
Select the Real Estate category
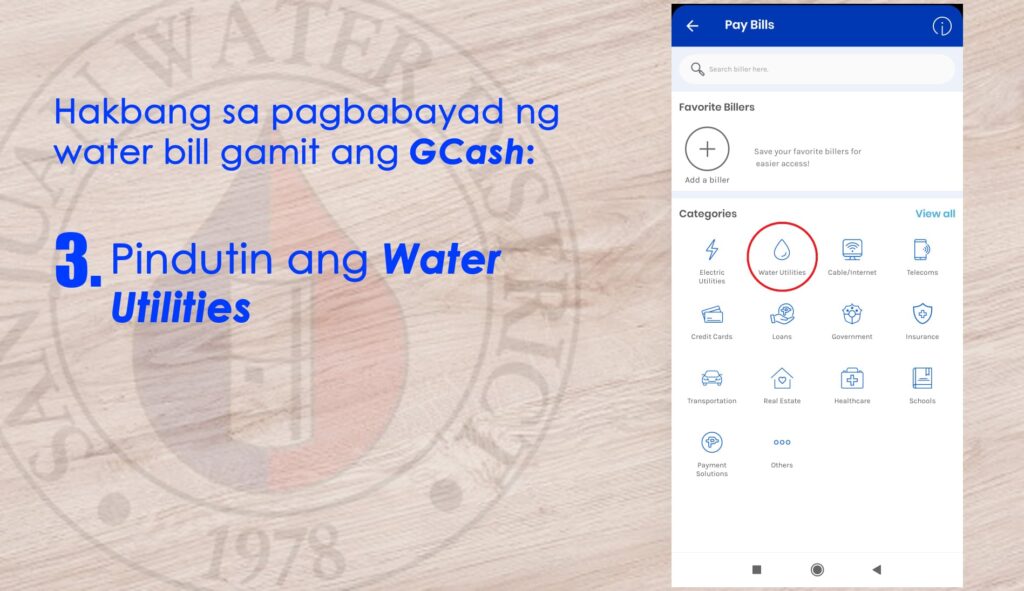782,386
